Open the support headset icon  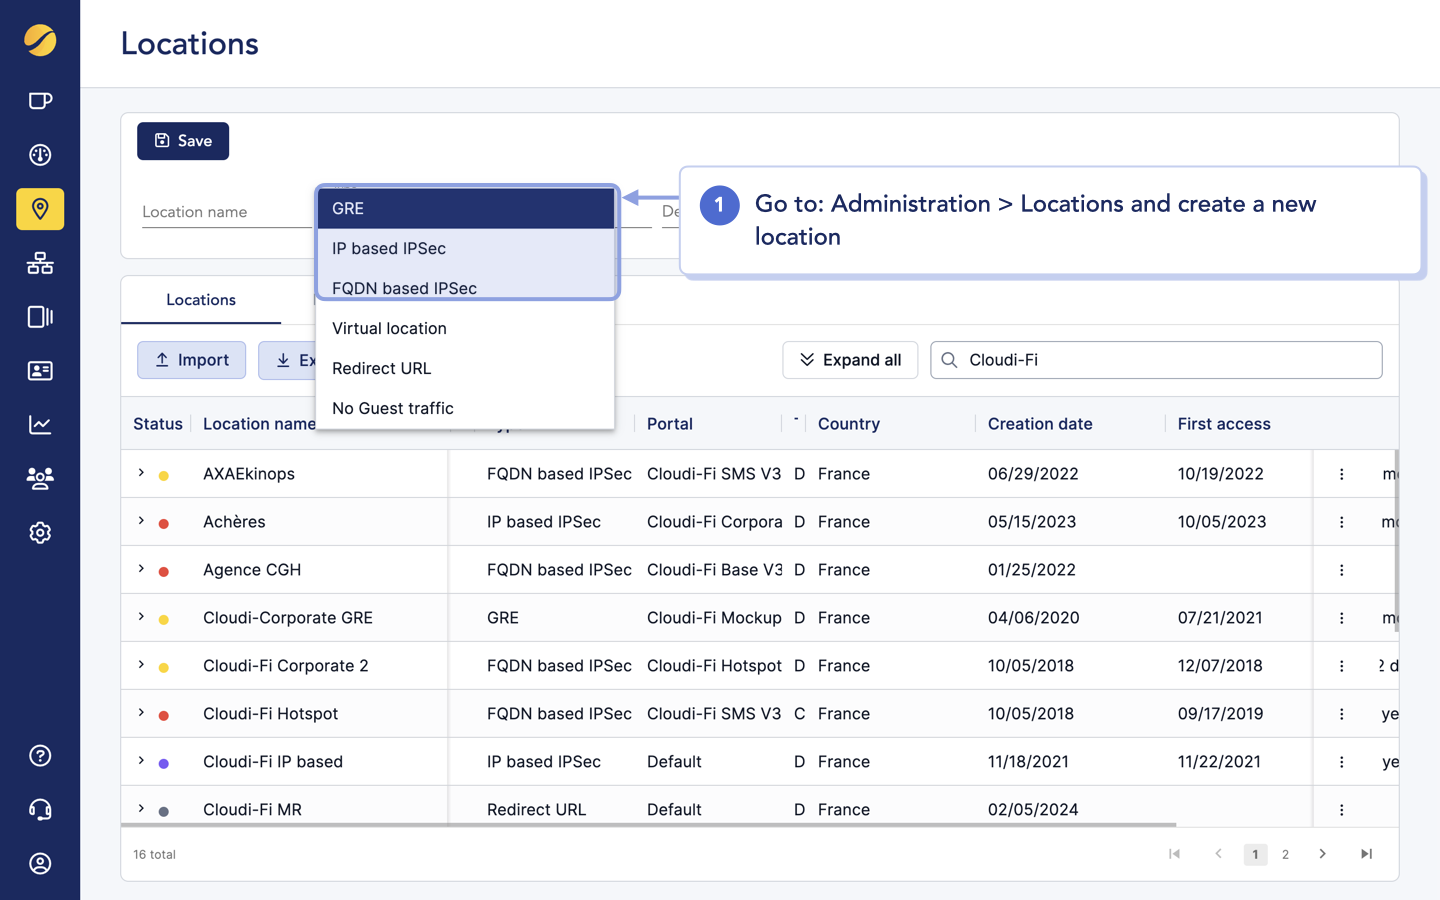tap(40, 810)
